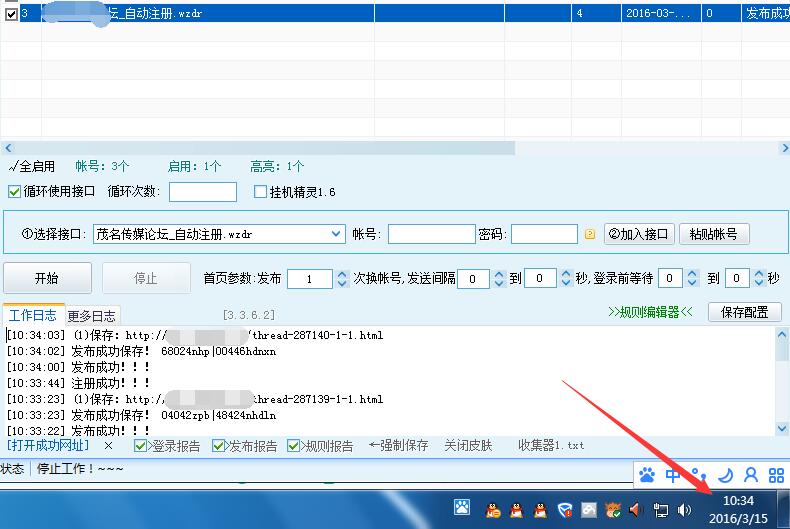Open the user profile icon in input toolbar
This screenshot has height=529, width=790.
pyautogui.click(x=751, y=475)
